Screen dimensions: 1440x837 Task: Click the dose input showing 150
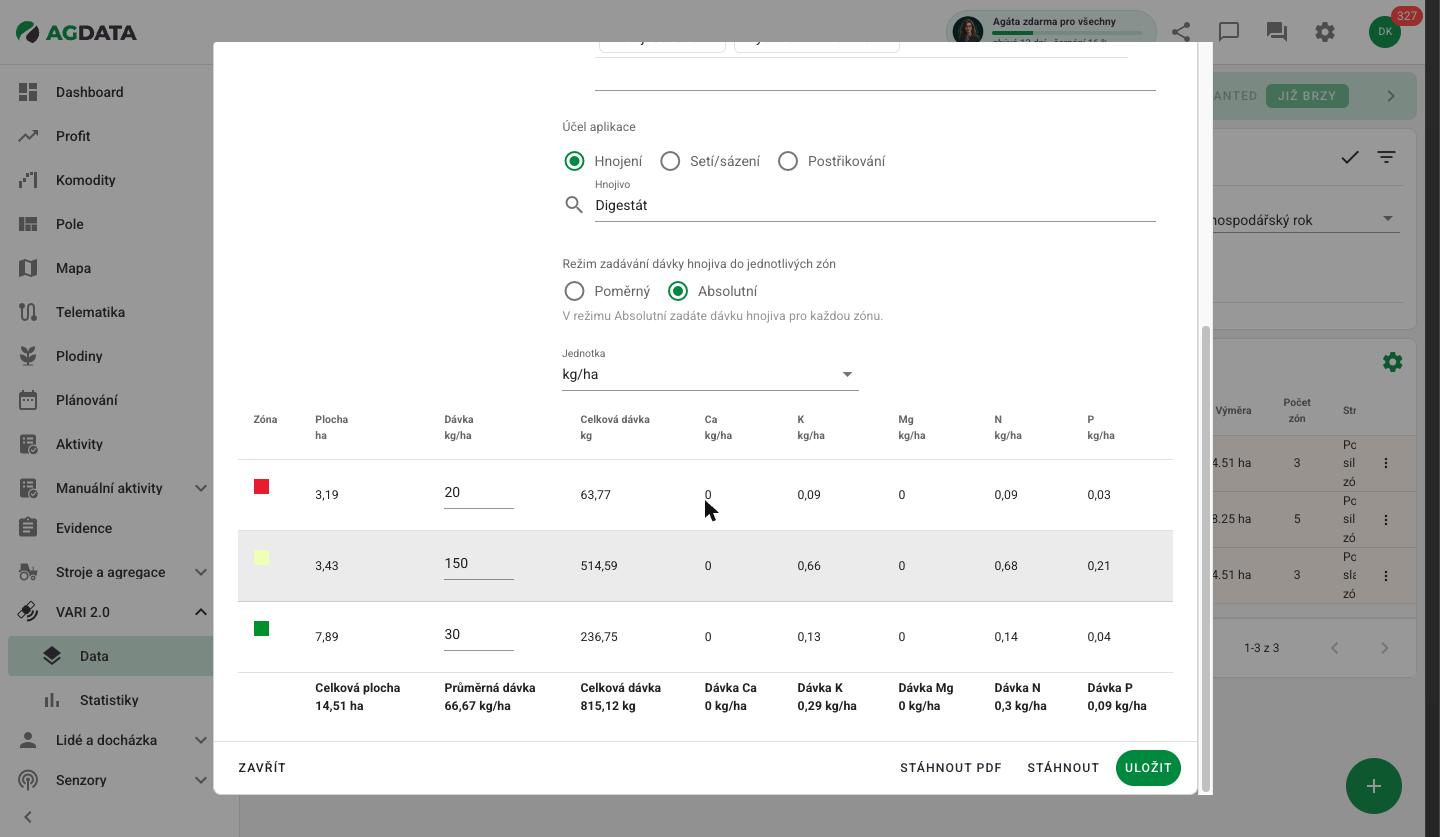click(479, 564)
